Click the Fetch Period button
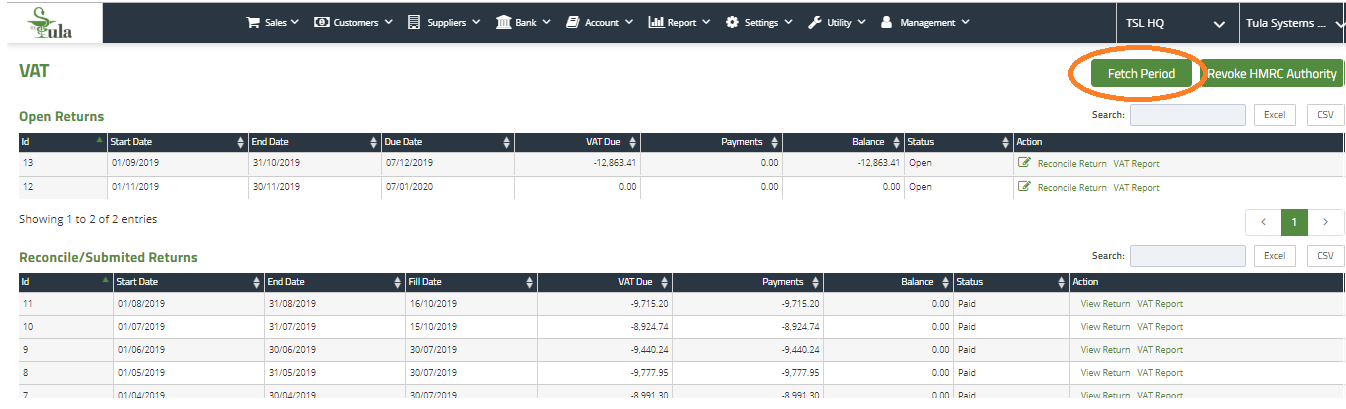This screenshot has height=409, width=1346. pyautogui.click(x=1141, y=74)
